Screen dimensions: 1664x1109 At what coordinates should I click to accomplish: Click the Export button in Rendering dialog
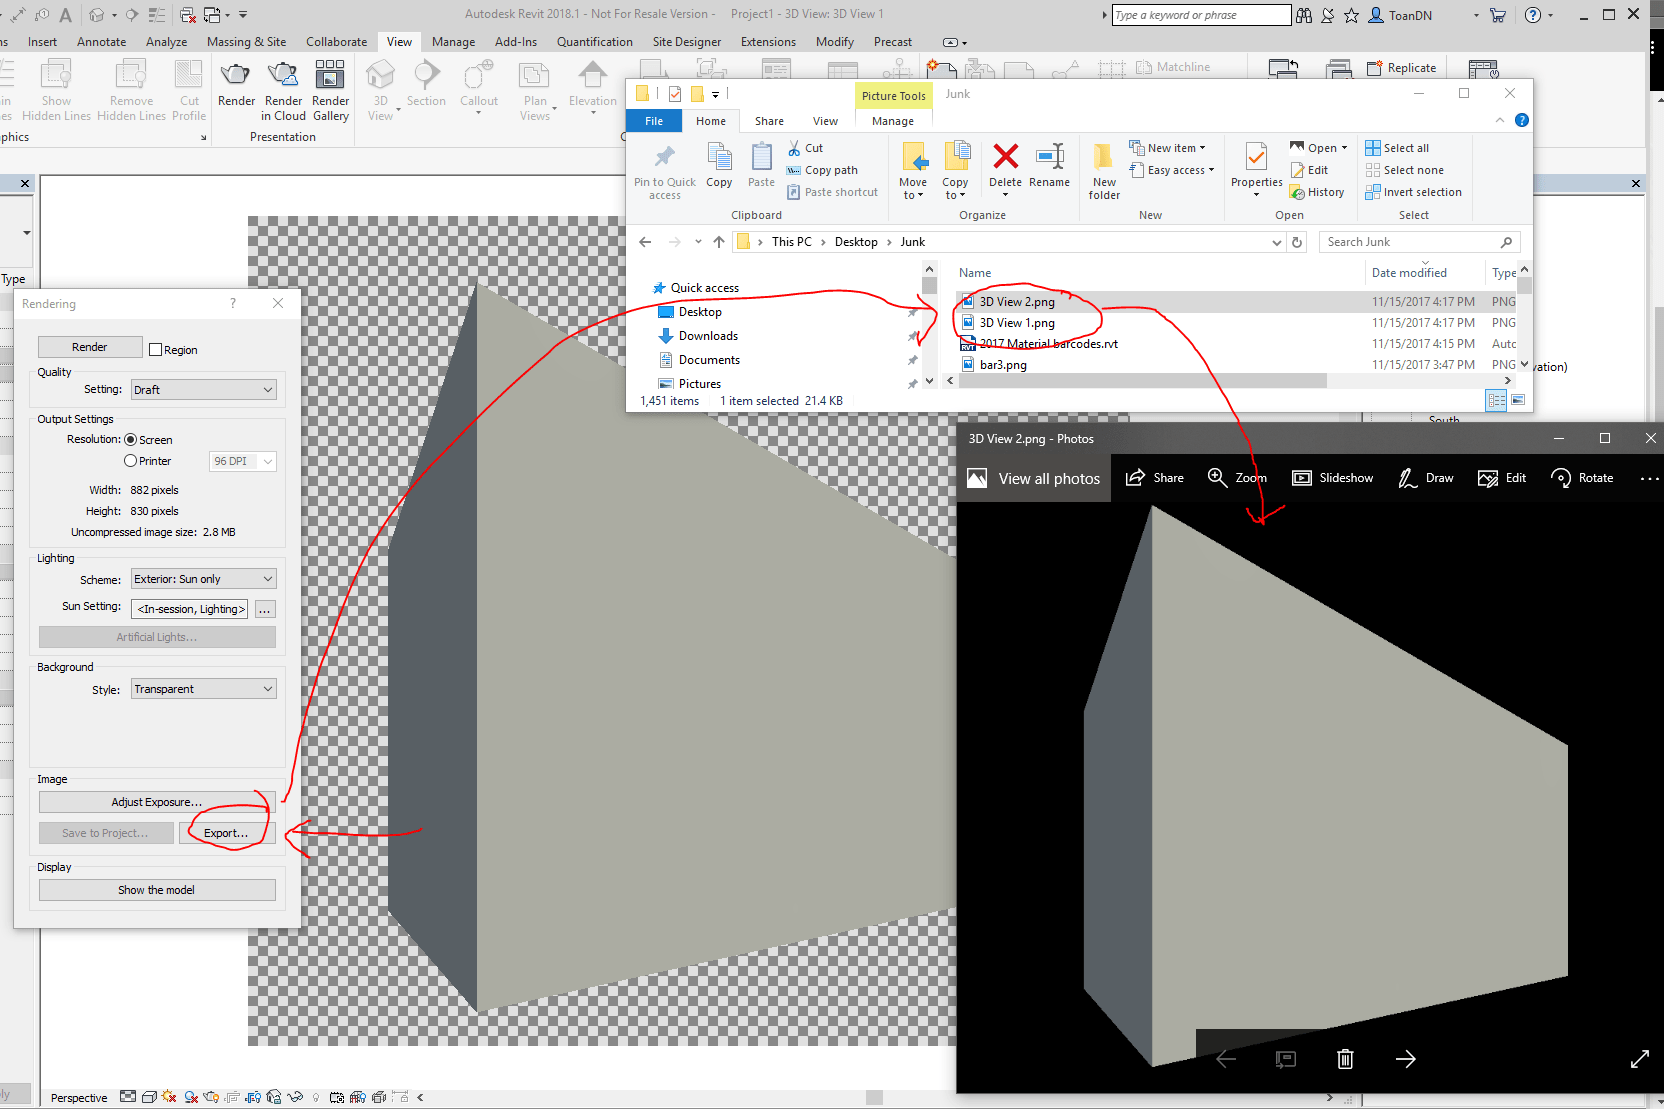[x=227, y=832]
